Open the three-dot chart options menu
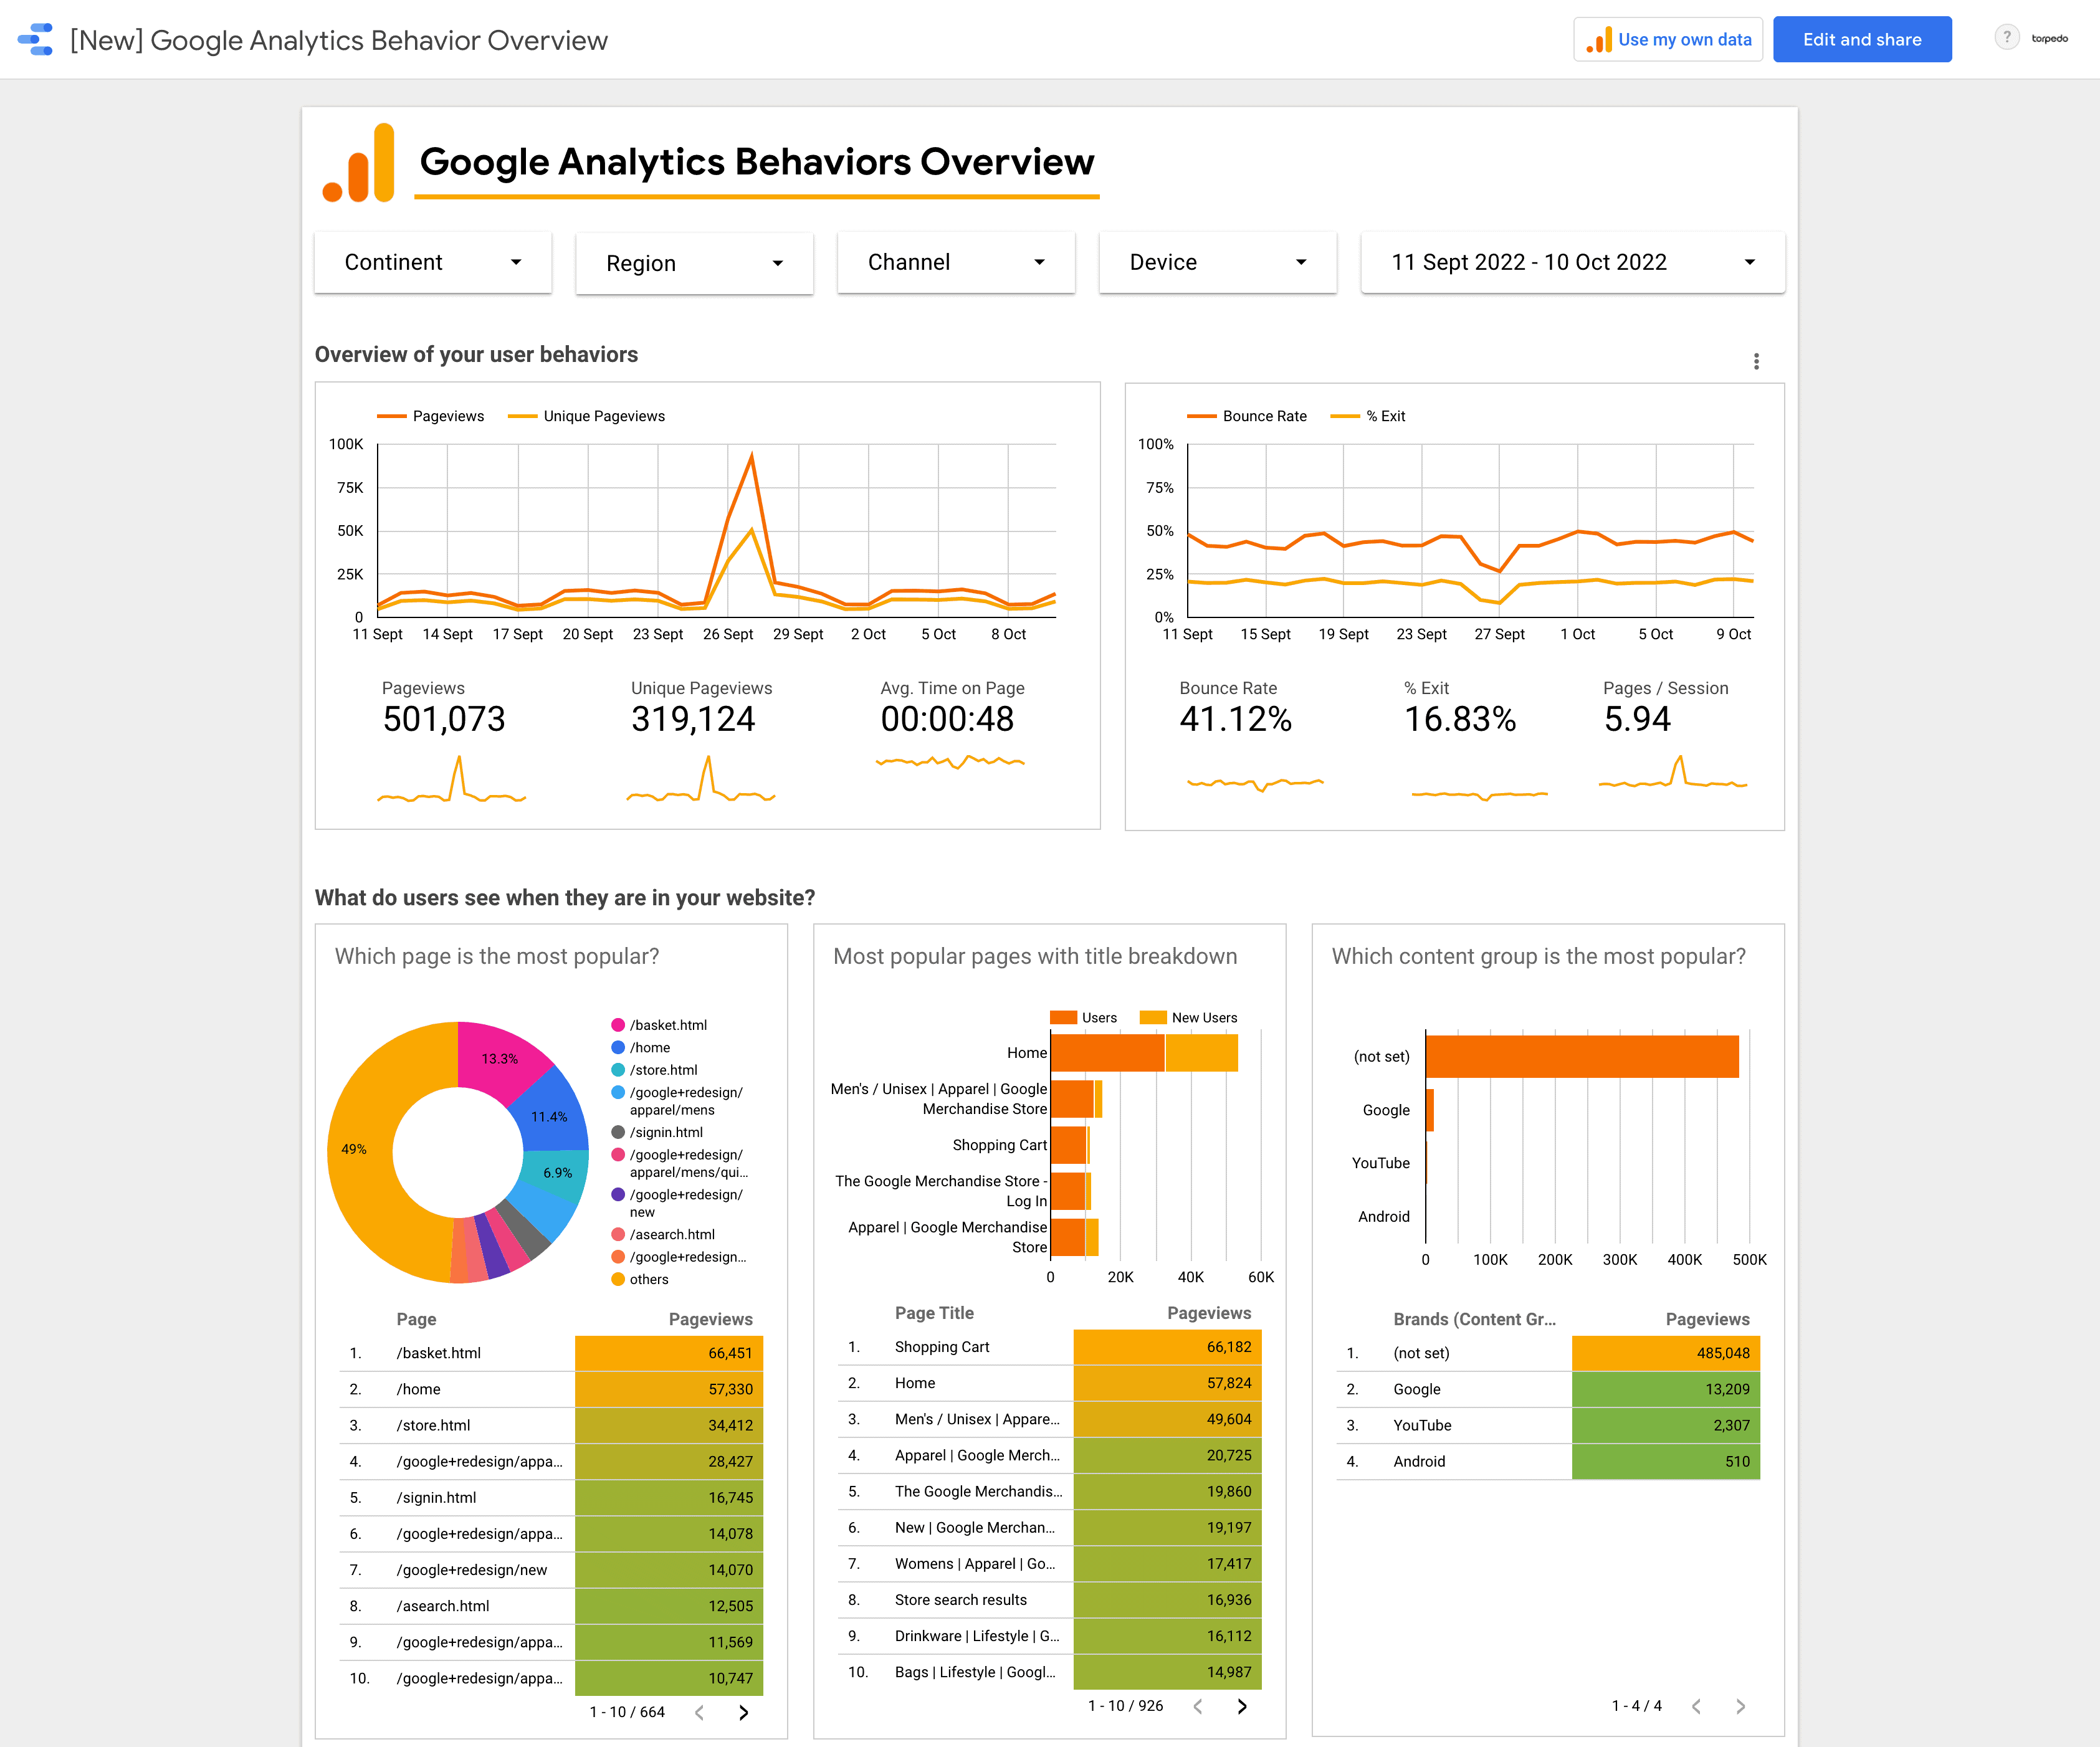 pyautogui.click(x=1756, y=361)
